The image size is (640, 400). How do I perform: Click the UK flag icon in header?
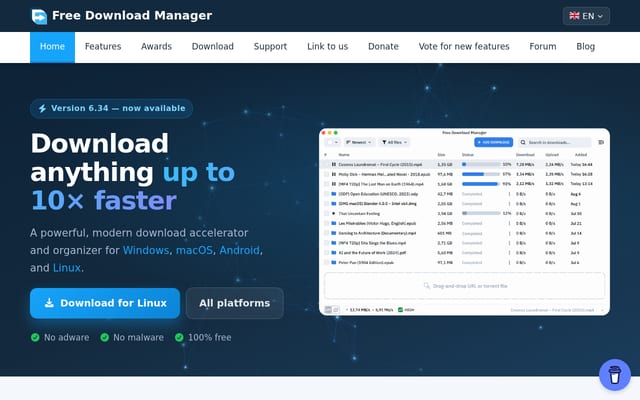(574, 16)
